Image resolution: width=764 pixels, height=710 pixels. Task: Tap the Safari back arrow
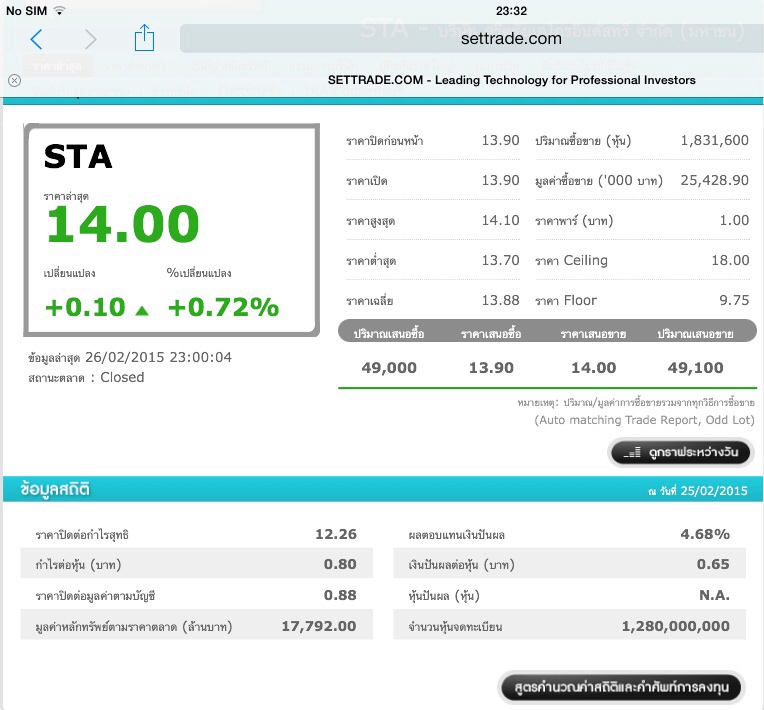pyautogui.click(x=37, y=39)
